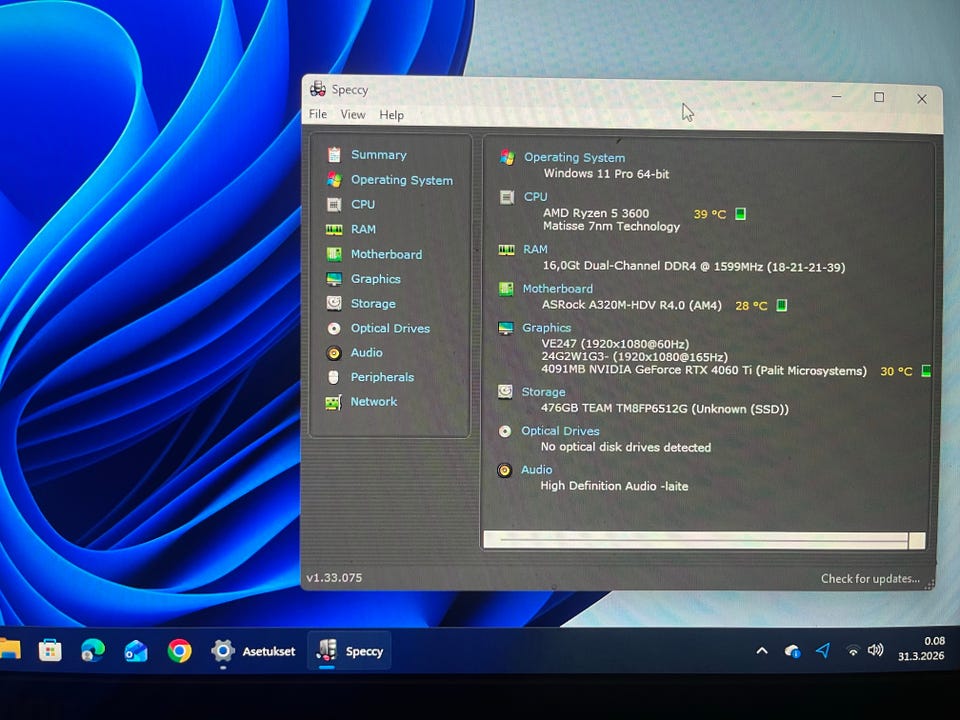Click the Windows 11 Pro 64-bit text
The image size is (960, 720).
[606, 174]
